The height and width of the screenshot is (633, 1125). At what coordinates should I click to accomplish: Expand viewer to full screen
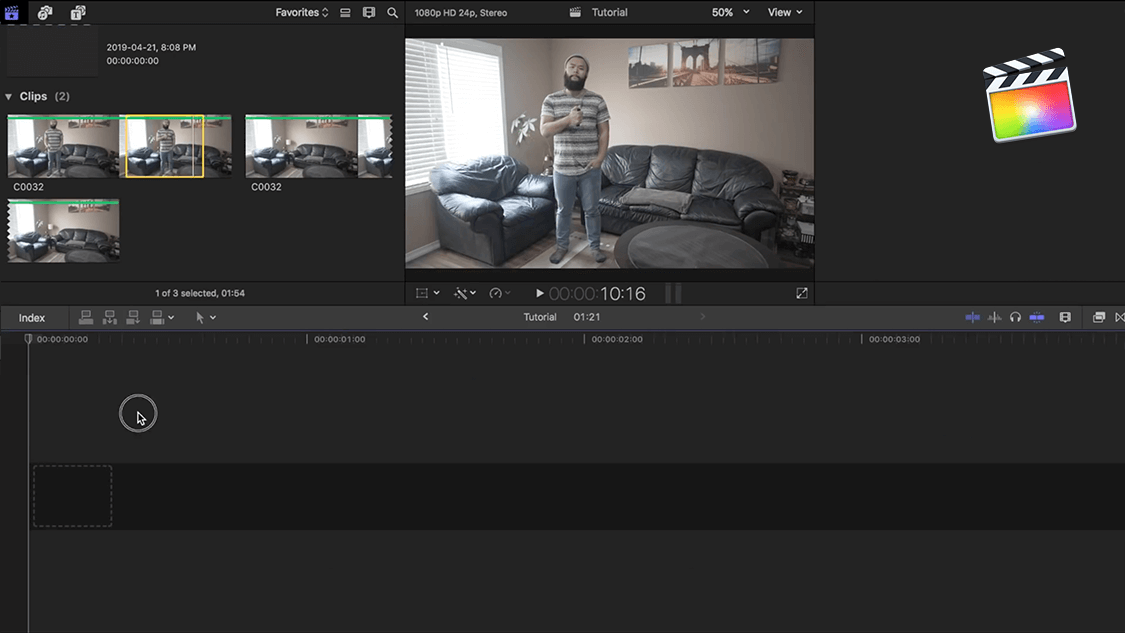click(x=801, y=293)
